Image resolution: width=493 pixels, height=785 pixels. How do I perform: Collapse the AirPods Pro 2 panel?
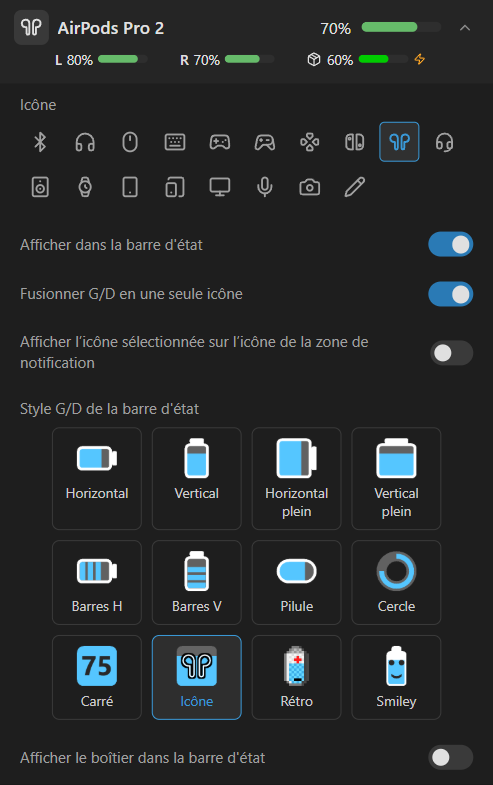[465, 28]
